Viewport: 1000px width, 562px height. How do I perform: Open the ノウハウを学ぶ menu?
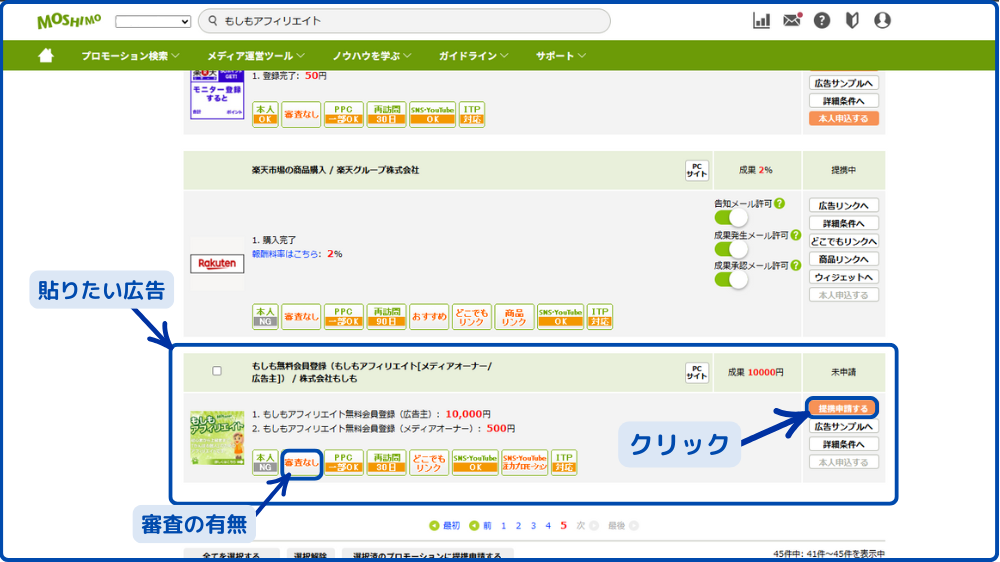click(x=373, y=56)
